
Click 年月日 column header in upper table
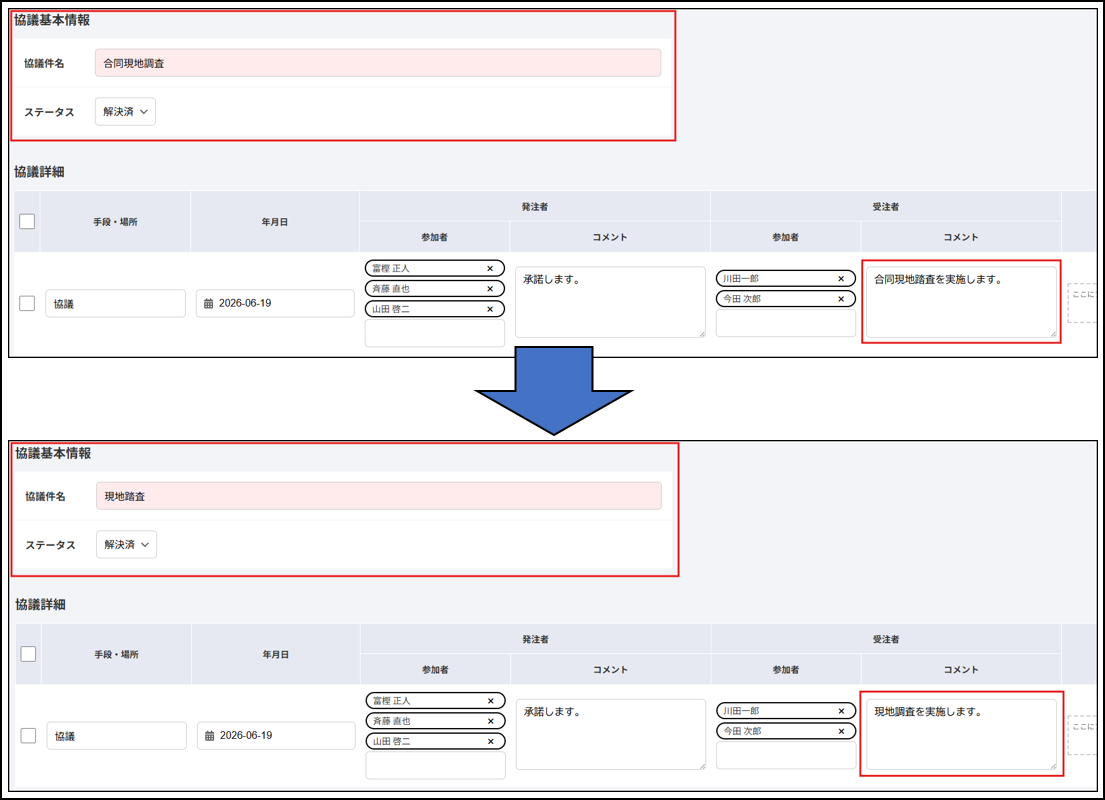(x=275, y=222)
